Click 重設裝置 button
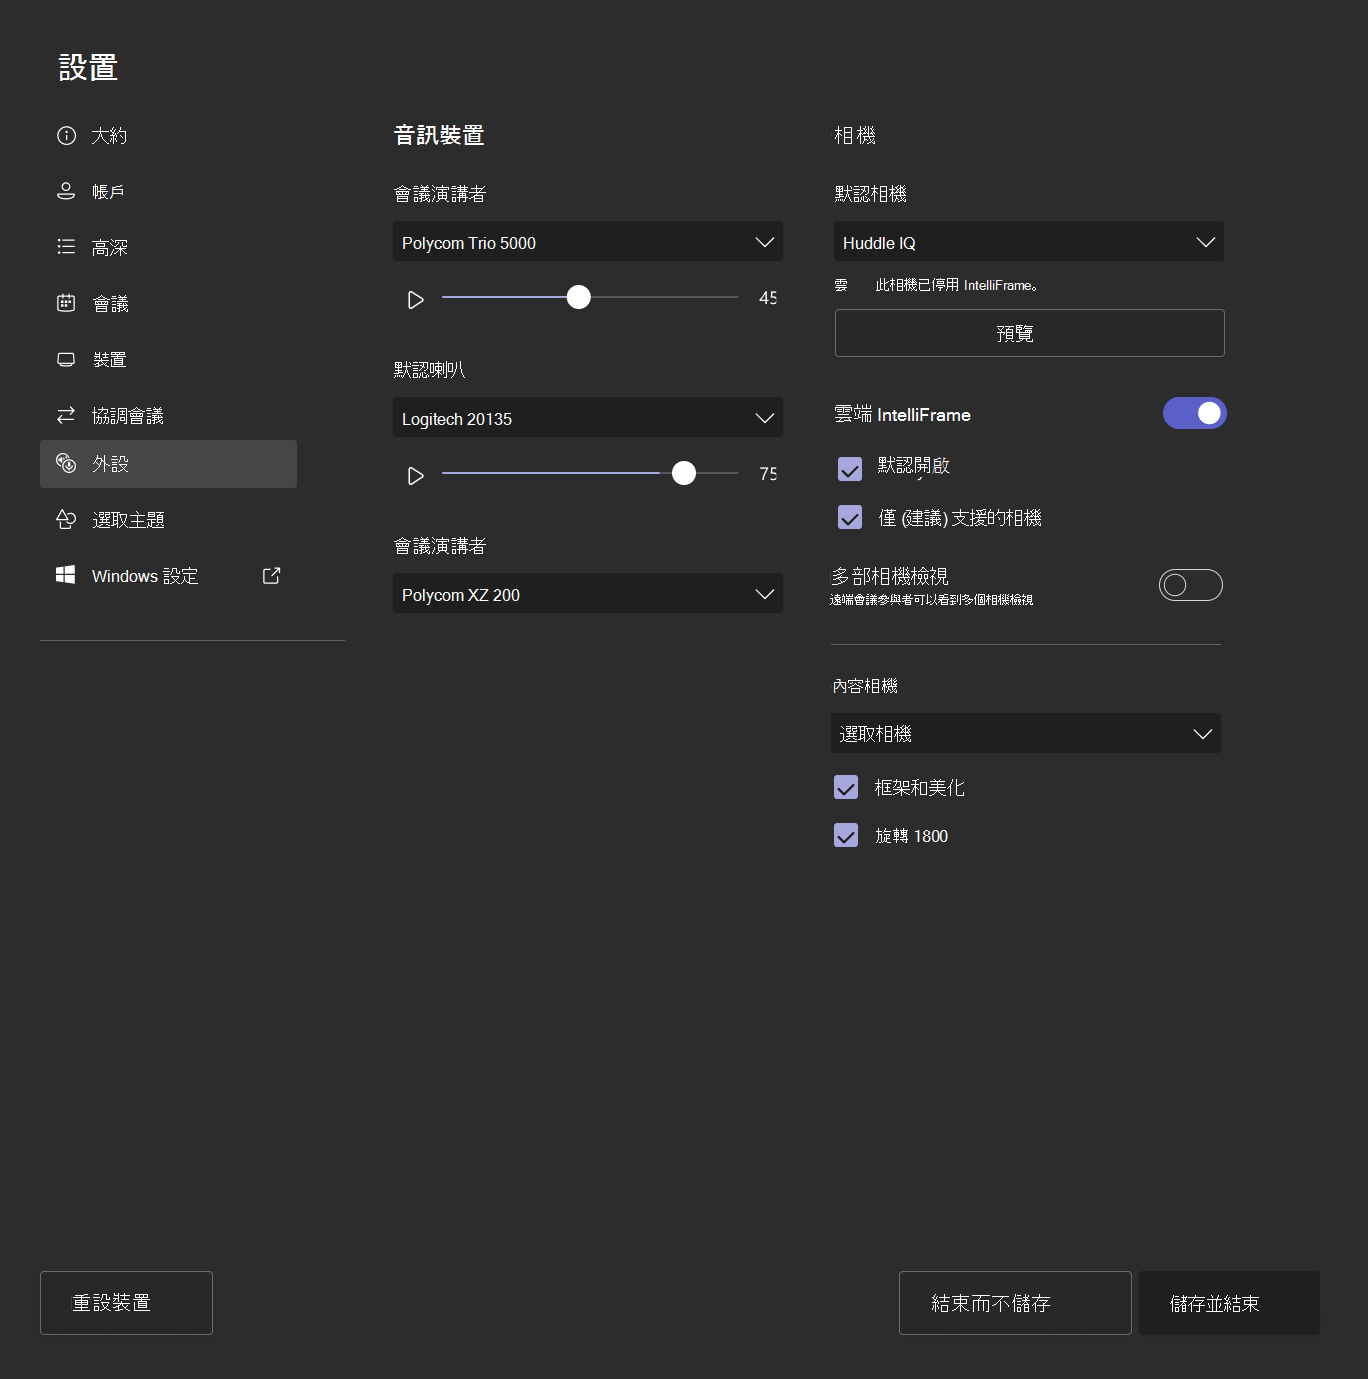The width and height of the screenshot is (1368, 1379). 126,1303
